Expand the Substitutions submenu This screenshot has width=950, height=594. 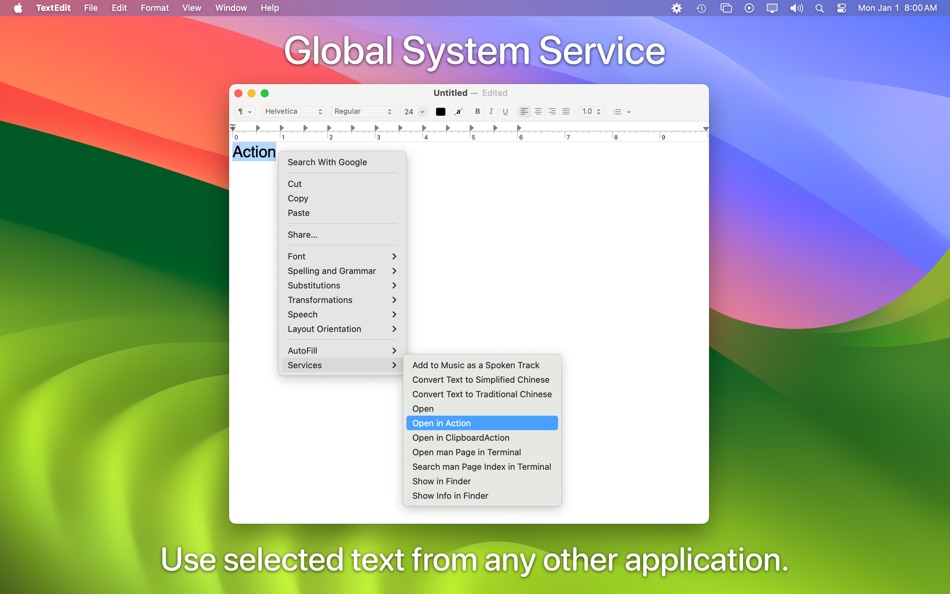[x=342, y=285]
